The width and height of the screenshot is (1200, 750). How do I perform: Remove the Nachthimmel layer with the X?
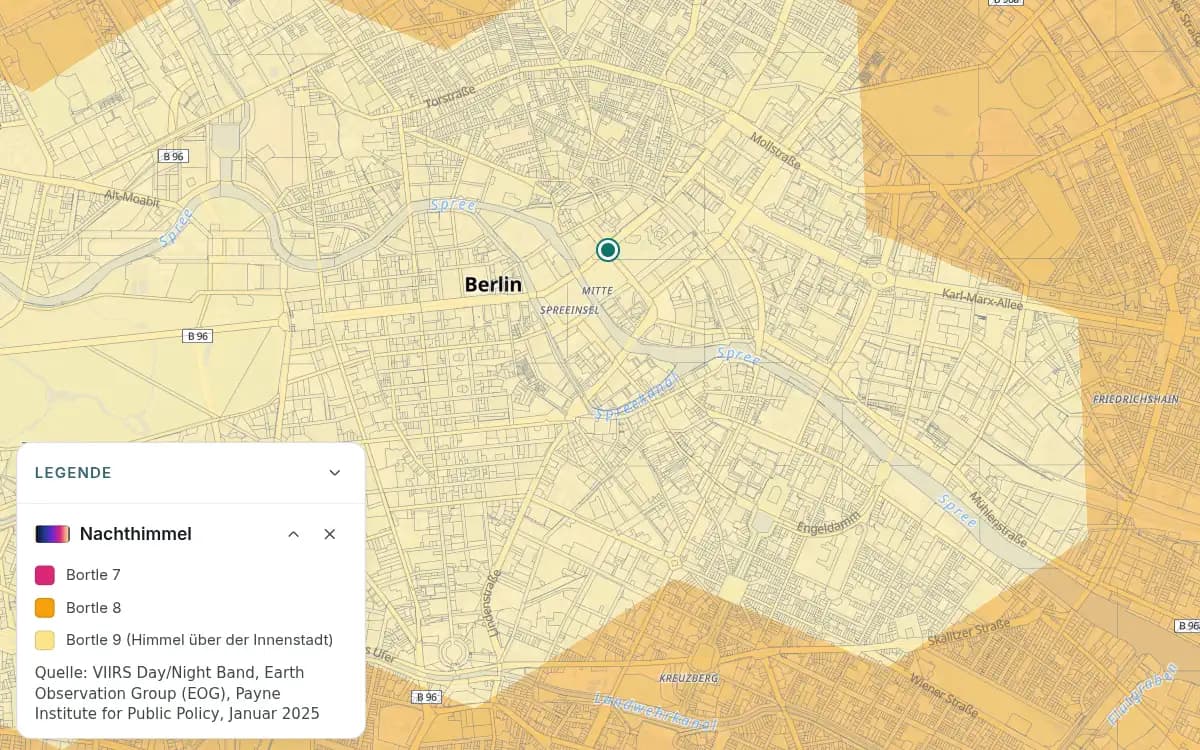point(330,534)
